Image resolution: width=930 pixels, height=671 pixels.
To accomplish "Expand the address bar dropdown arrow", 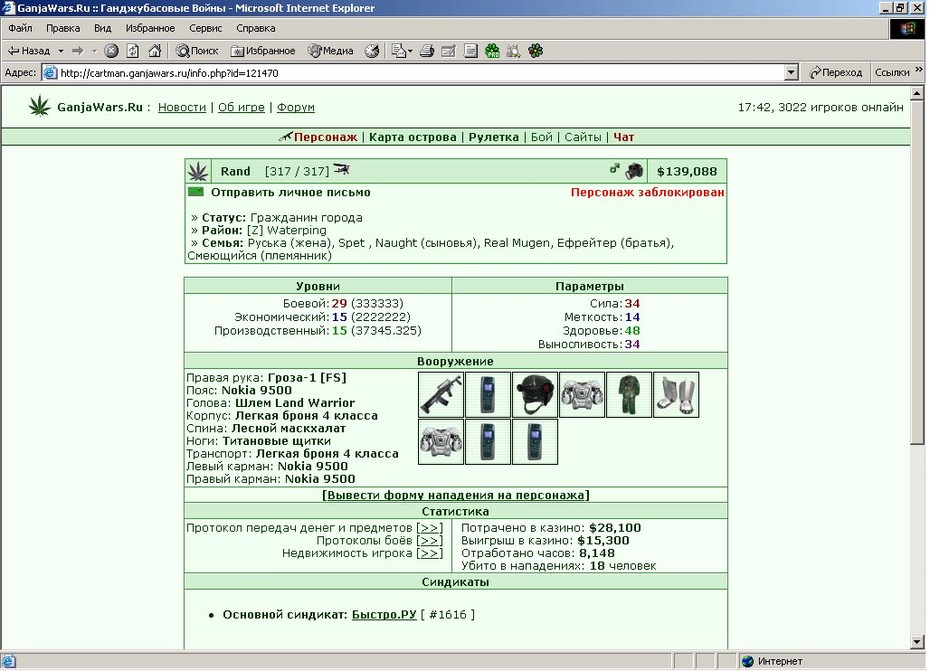I will [x=791, y=73].
